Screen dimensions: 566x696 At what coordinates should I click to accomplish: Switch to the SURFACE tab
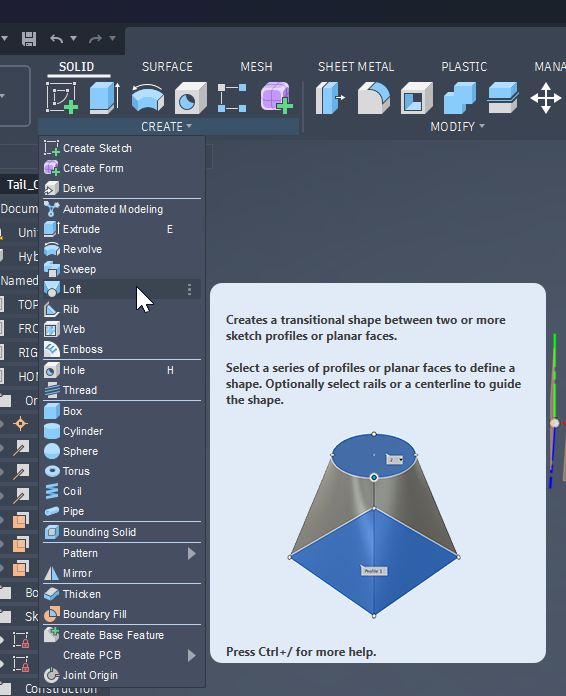pos(167,67)
